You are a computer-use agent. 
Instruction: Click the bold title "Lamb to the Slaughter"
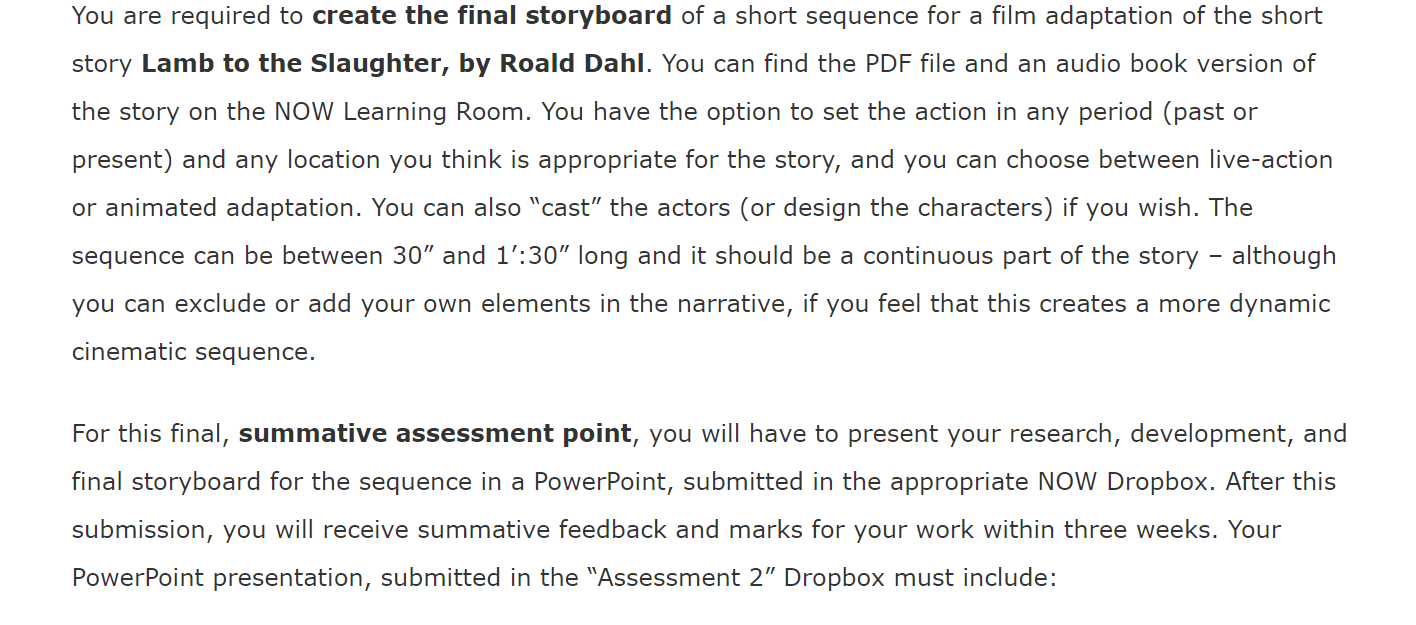(x=296, y=64)
